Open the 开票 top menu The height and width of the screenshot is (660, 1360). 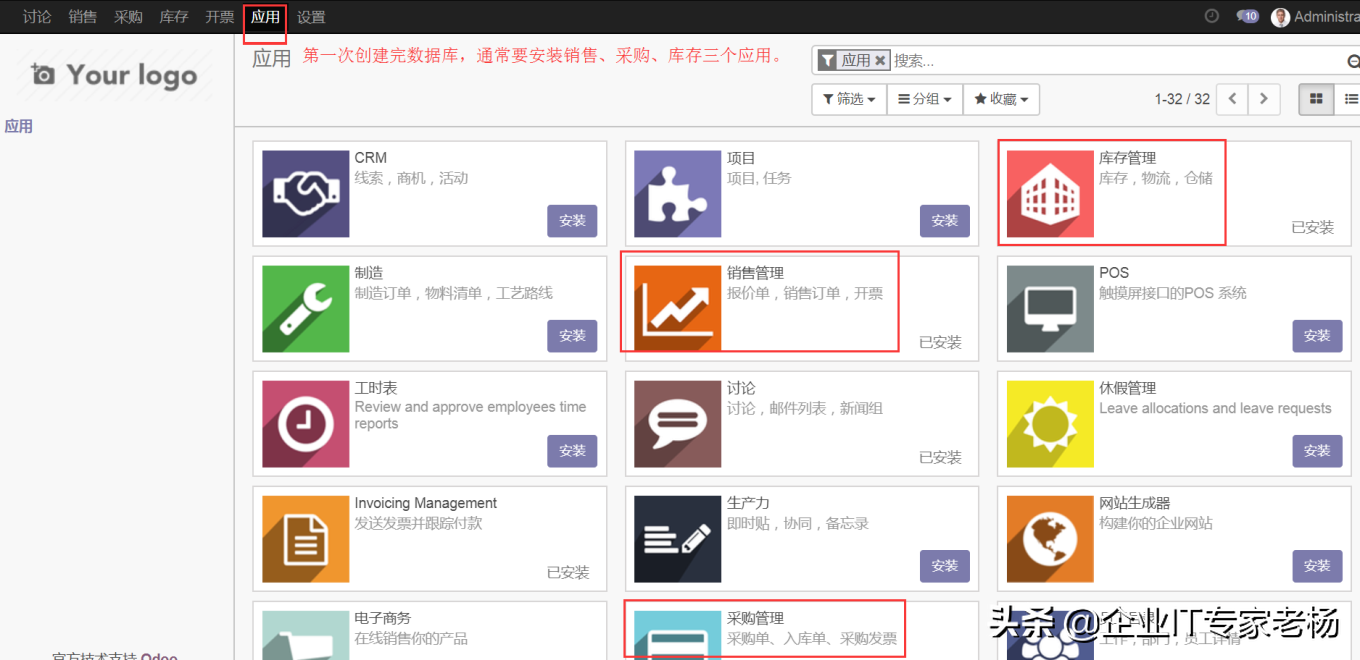coord(220,17)
